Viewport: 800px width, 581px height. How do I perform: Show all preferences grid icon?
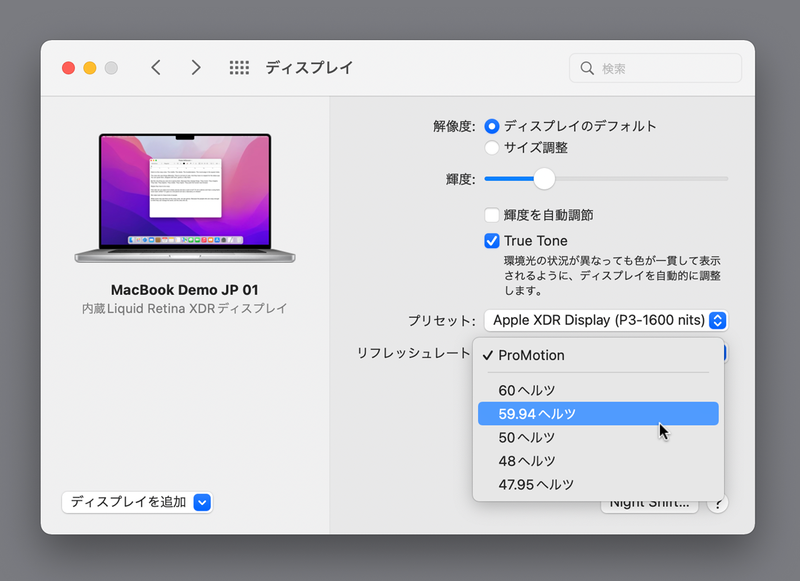tap(239, 67)
